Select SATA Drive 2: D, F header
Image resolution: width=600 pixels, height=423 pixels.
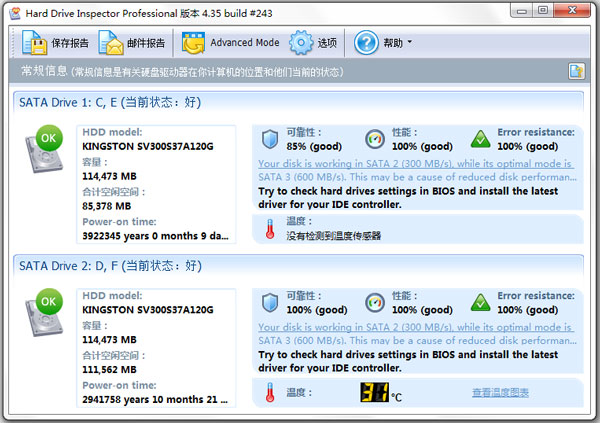pyautogui.click(x=111, y=266)
